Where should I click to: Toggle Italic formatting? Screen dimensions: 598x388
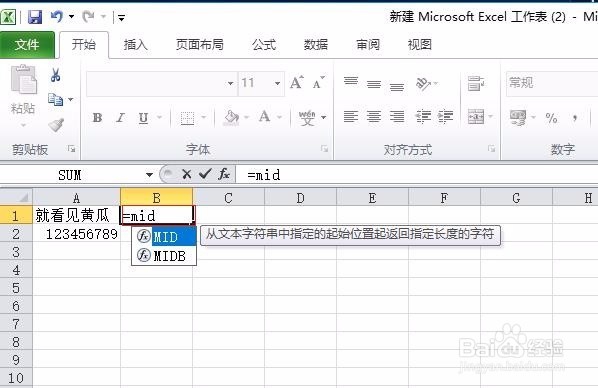pos(121,118)
